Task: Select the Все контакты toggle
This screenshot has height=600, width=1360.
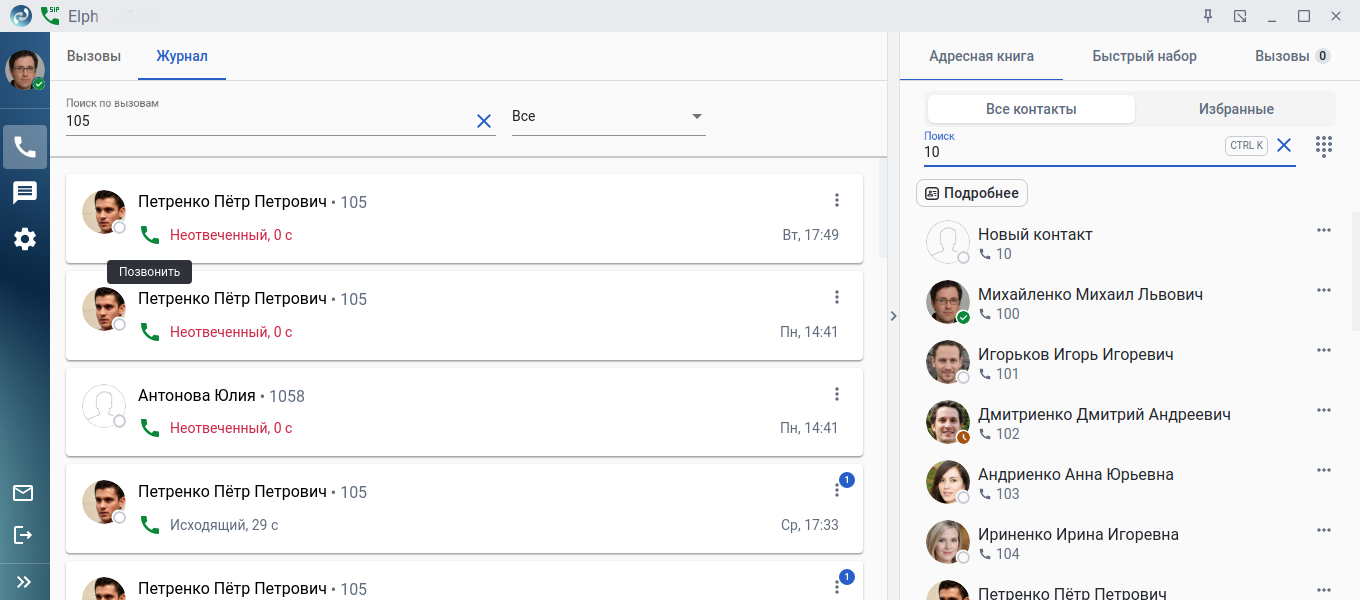Action: tap(1031, 109)
